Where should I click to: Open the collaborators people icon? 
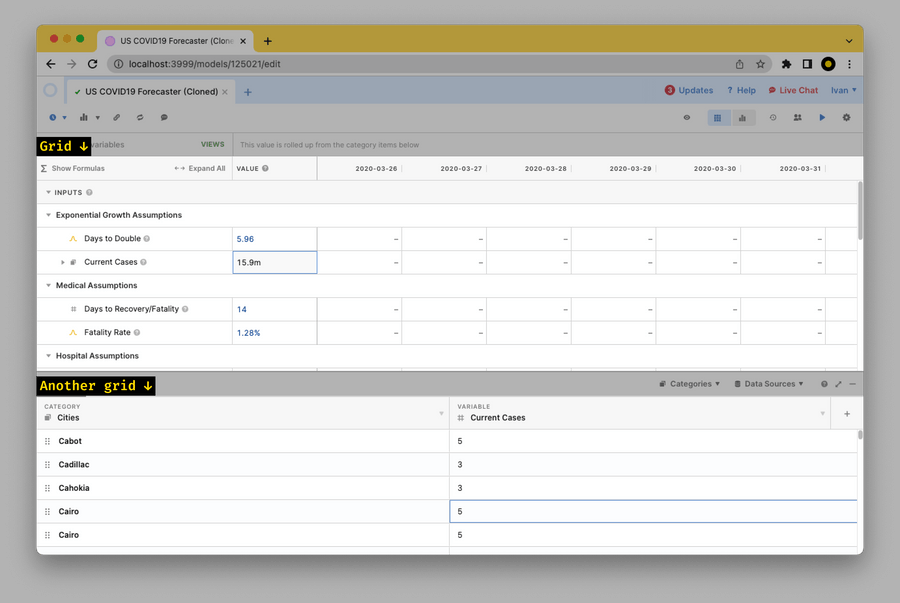coord(797,118)
